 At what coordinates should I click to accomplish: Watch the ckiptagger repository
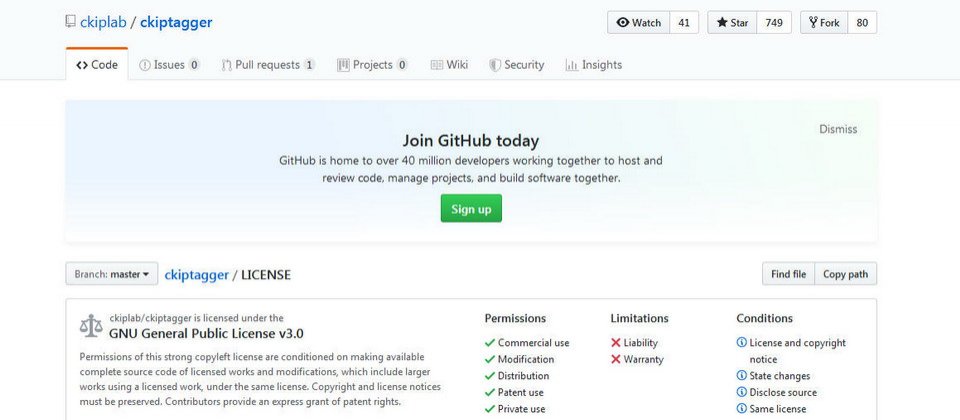click(x=638, y=23)
